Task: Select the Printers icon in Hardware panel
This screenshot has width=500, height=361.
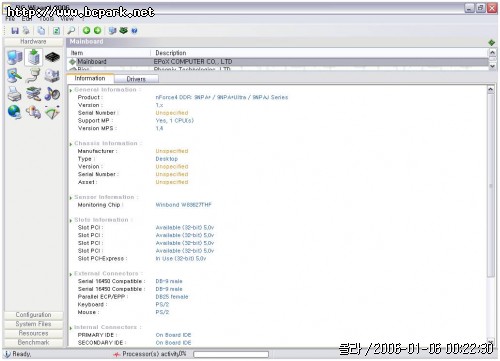Action: (x=15, y=94)
